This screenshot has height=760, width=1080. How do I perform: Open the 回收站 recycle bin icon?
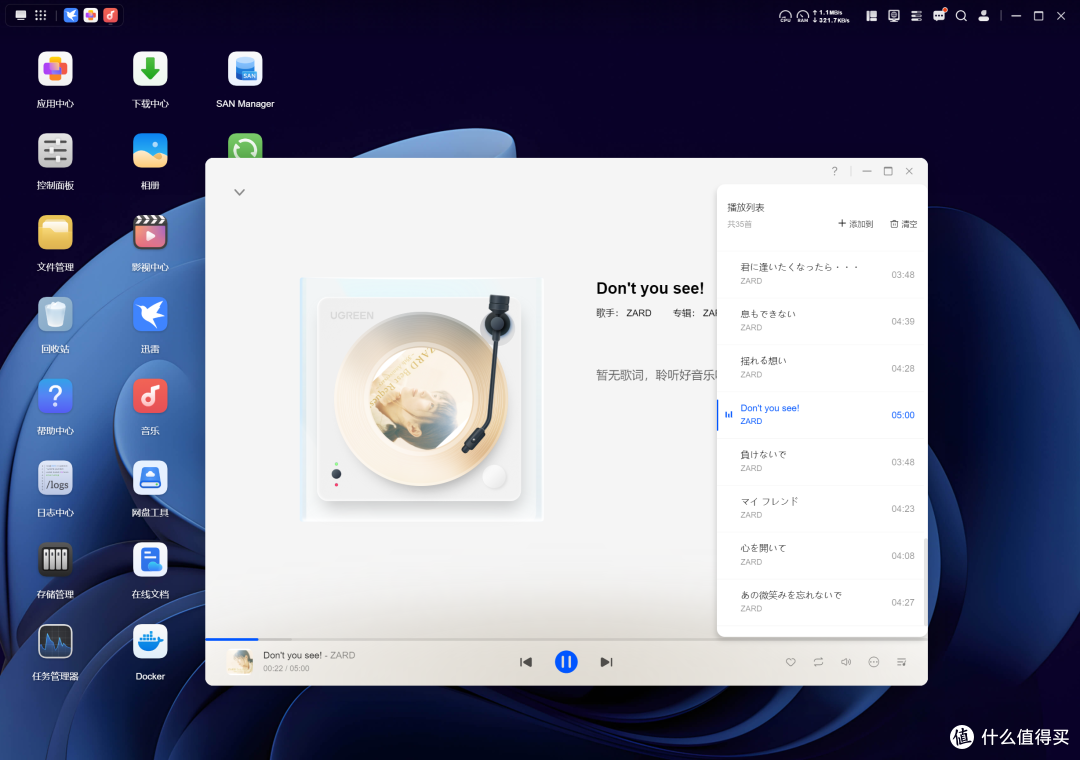55,315
